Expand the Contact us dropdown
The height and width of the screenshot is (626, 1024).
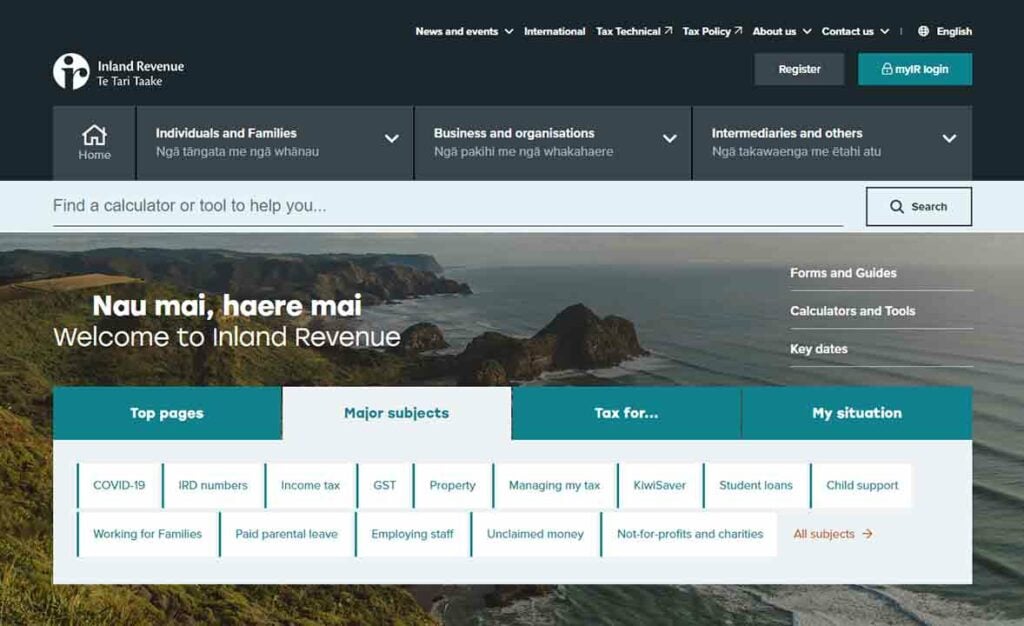point(856,31)
